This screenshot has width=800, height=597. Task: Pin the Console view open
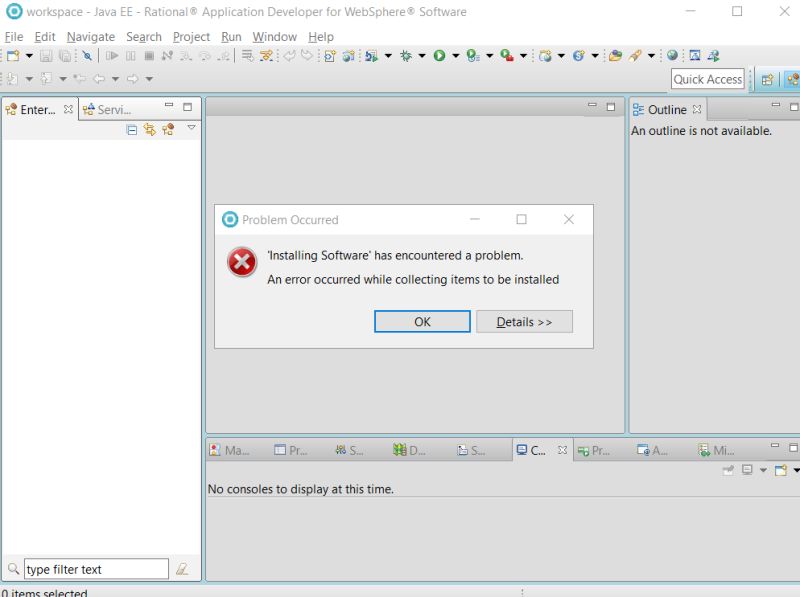[727, 469]
